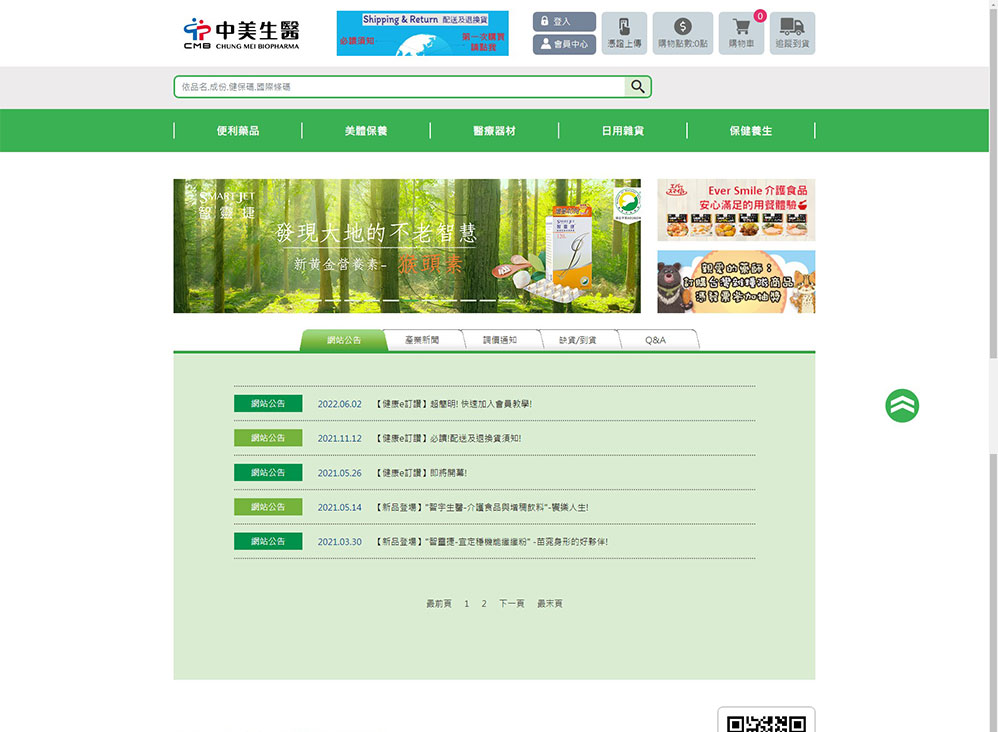Switch to the 調價通知 tab
The height and width of the screenshot is (732, 998).
click(500, 340)
